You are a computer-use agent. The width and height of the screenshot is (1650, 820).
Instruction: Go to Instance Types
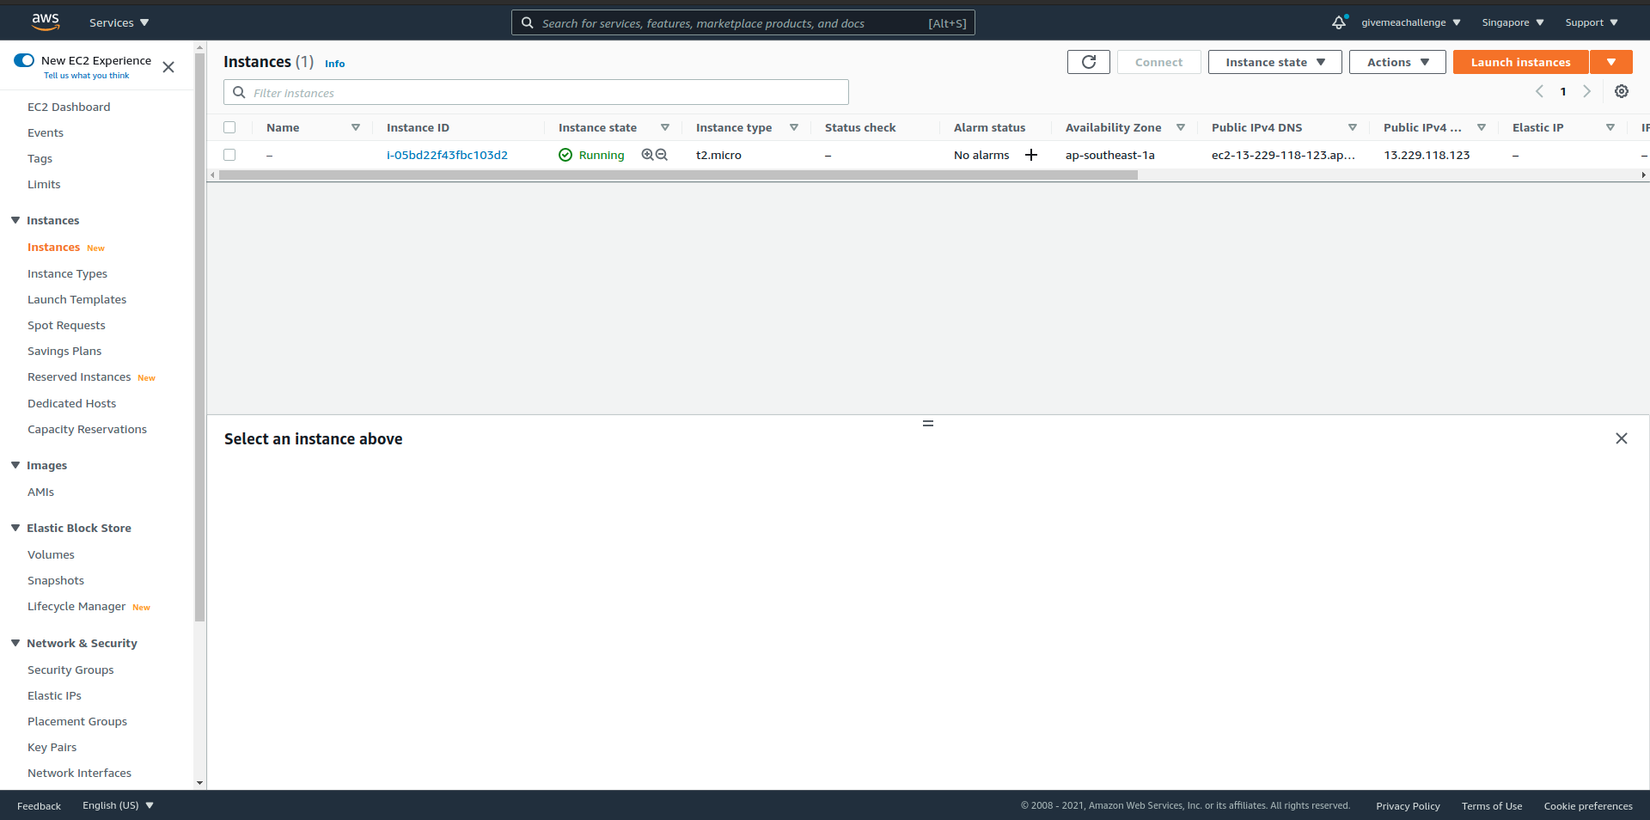67,274
